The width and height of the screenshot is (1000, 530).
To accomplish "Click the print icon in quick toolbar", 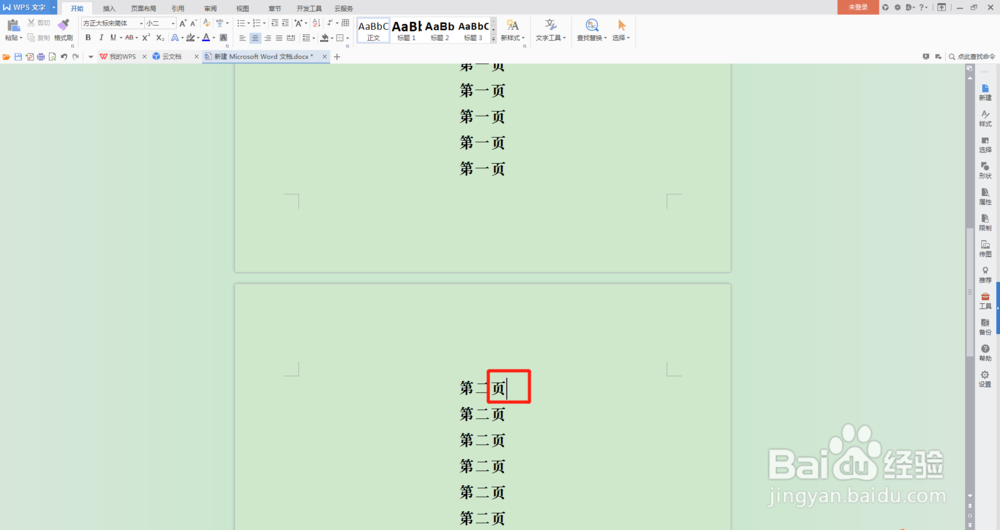I will point(41,57).
